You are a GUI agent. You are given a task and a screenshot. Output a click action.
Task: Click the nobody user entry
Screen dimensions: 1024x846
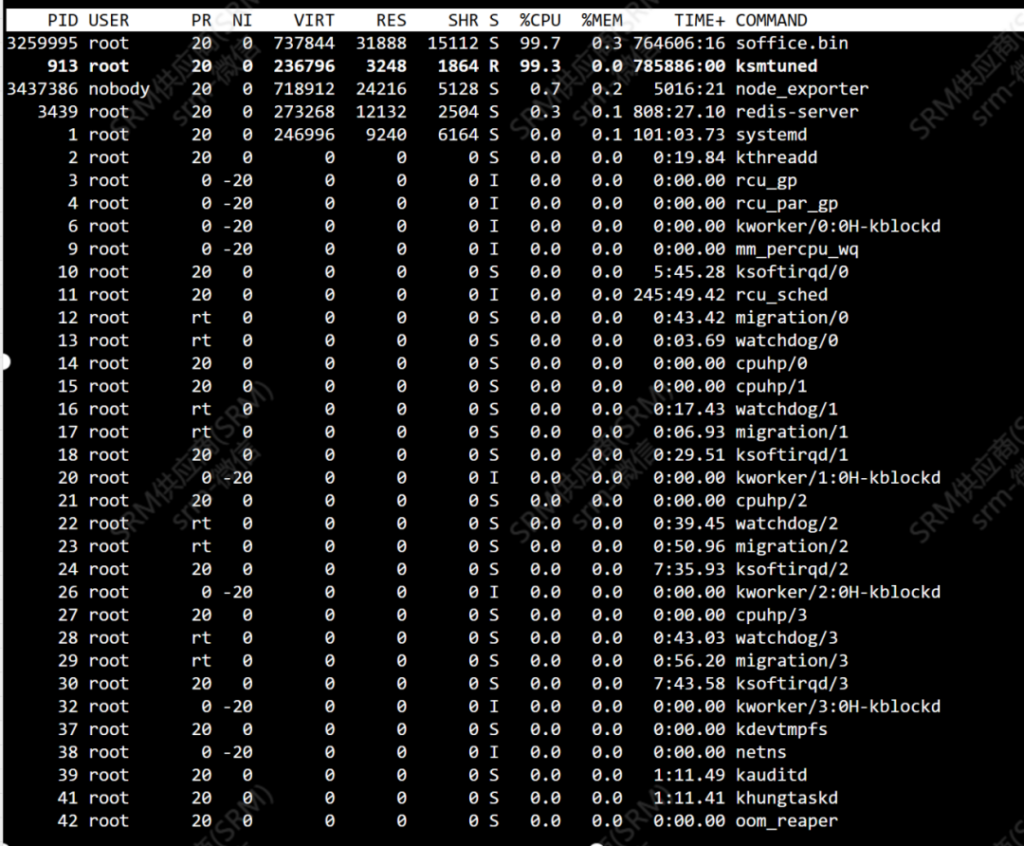pos(119,89)
